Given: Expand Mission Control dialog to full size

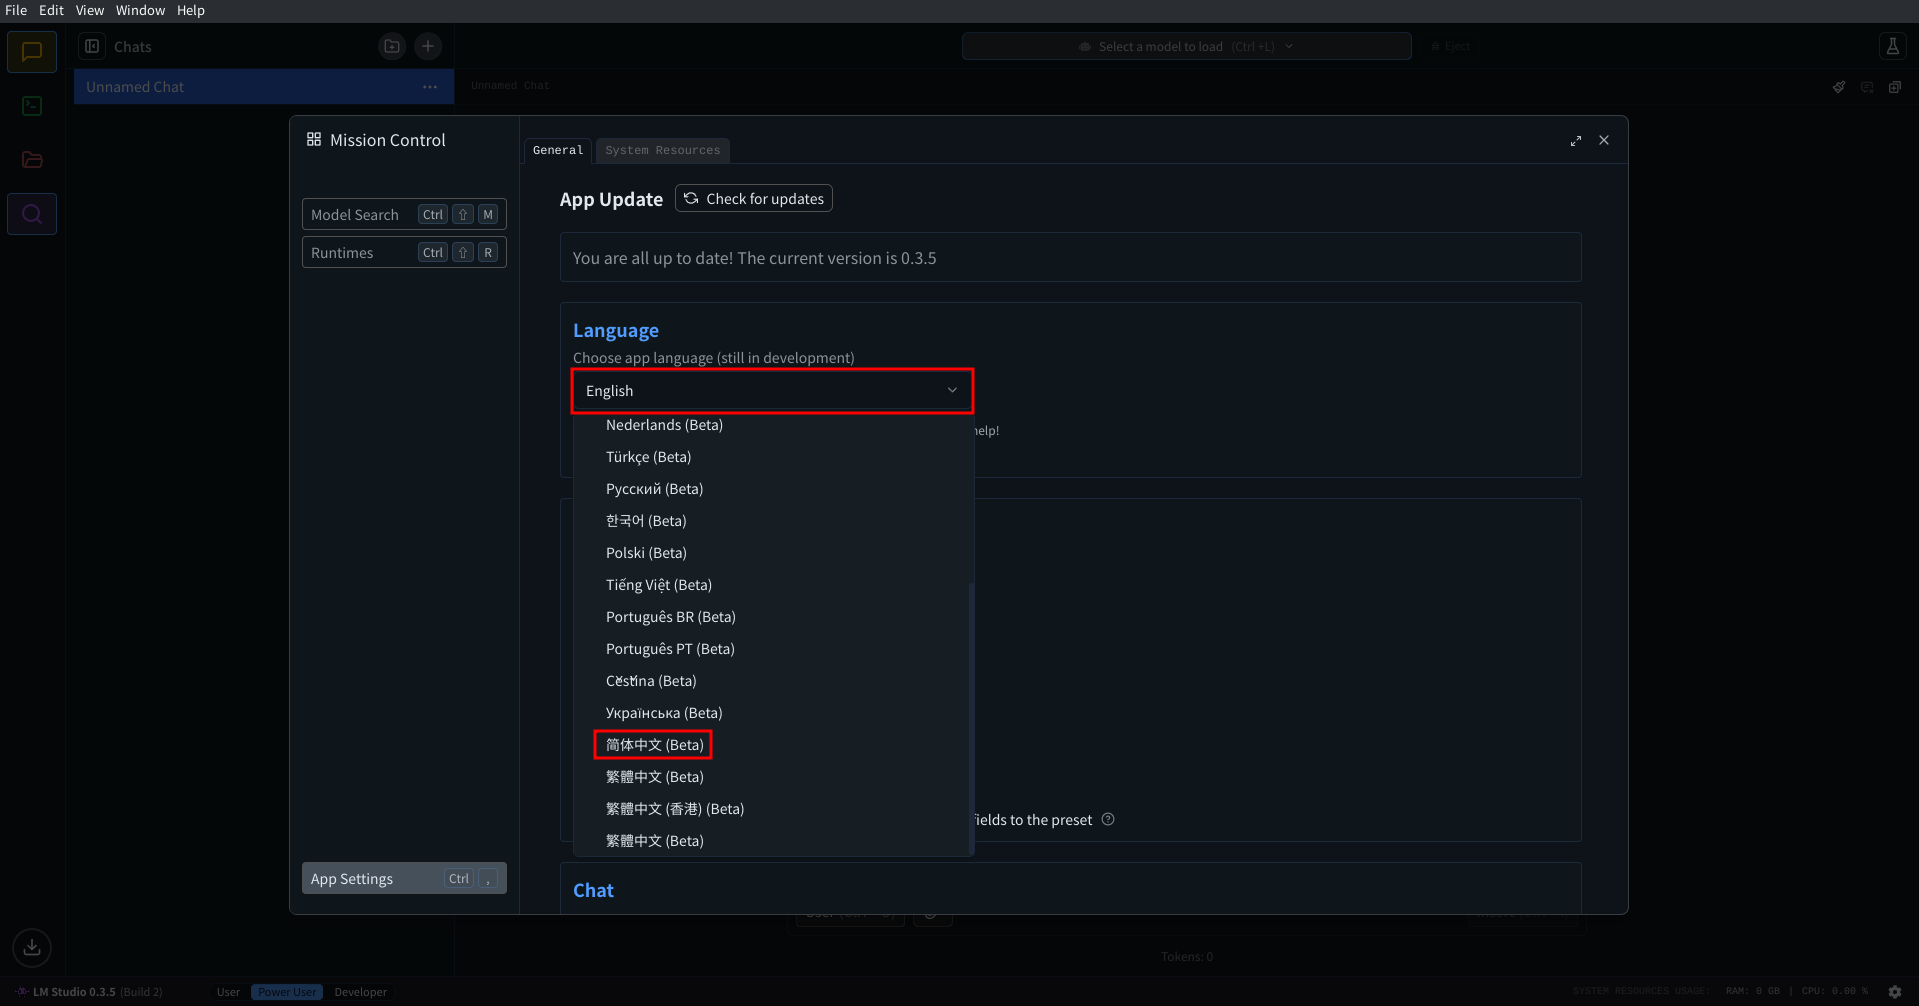Looking at the screenshot, I should click(1576, 141).
